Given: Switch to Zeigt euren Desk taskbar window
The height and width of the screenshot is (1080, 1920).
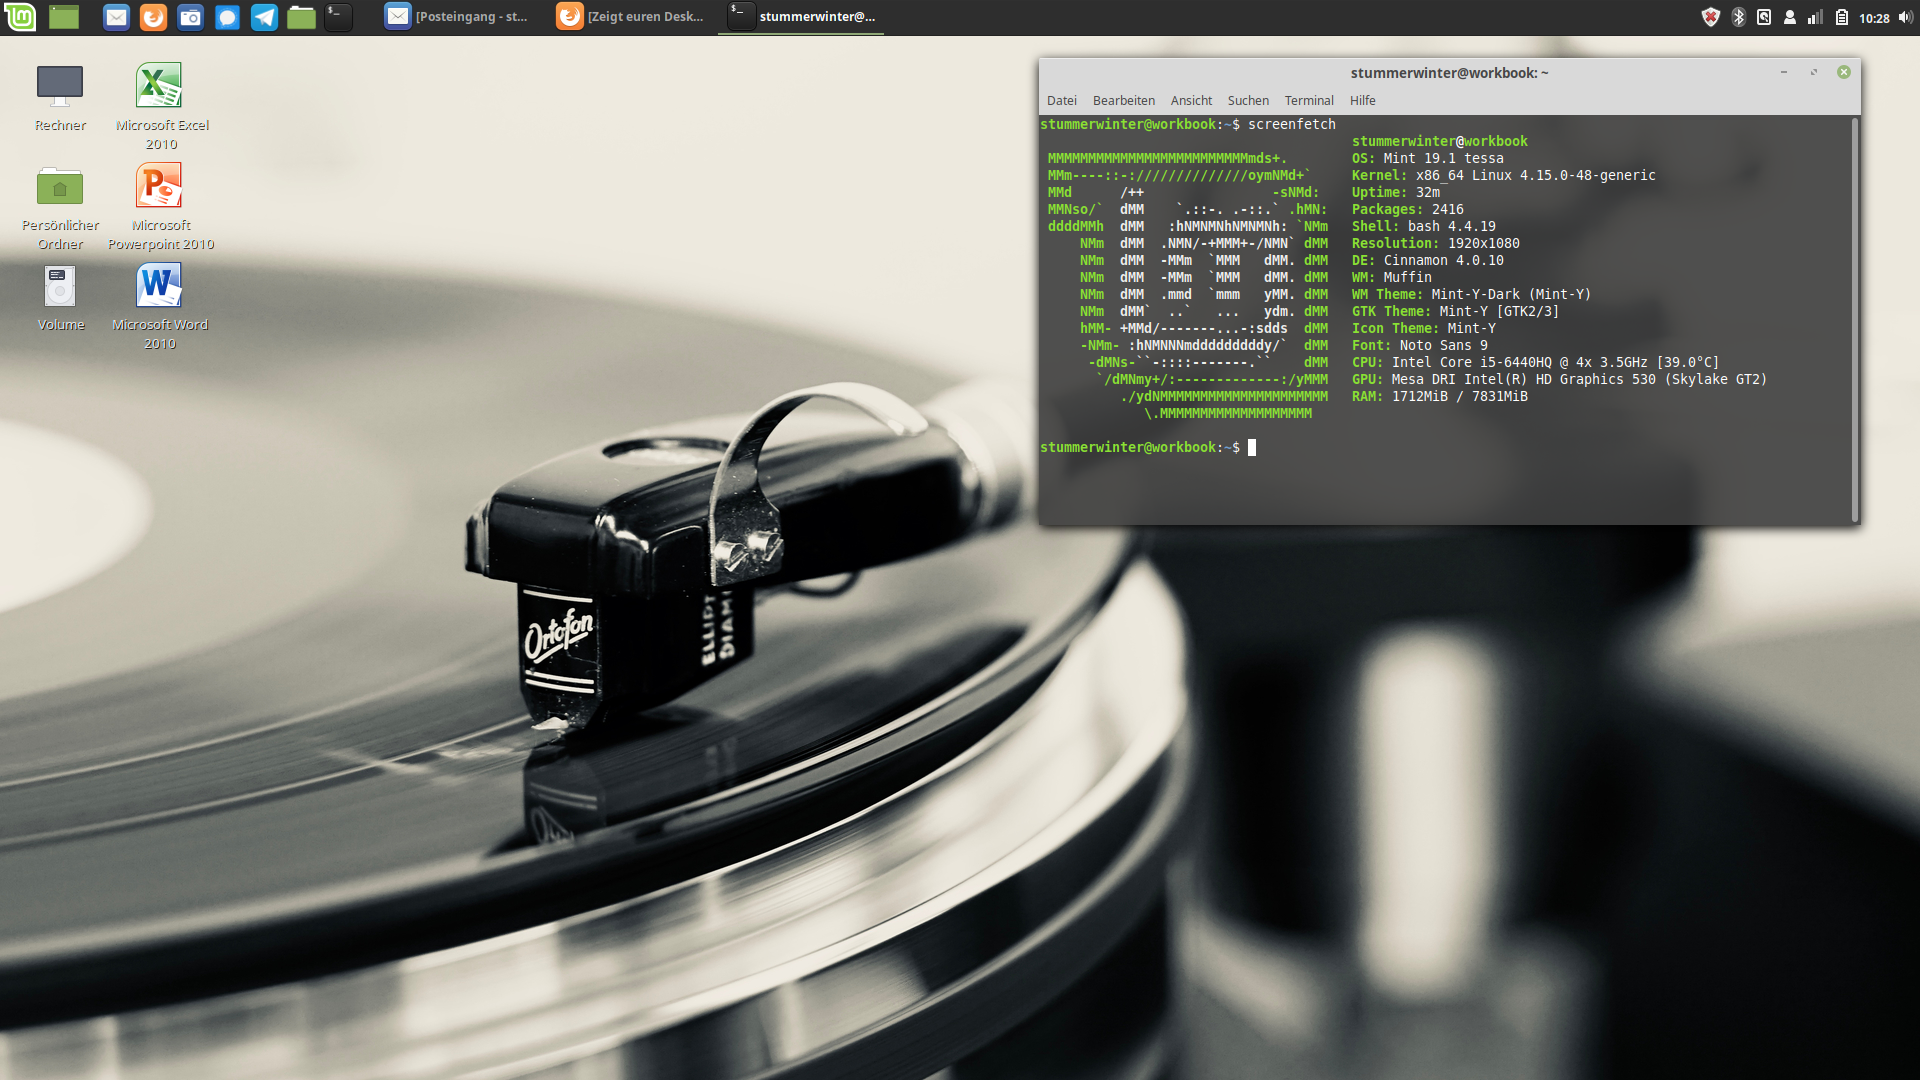Looking at the screenshot, I should (x=631, y=17).
